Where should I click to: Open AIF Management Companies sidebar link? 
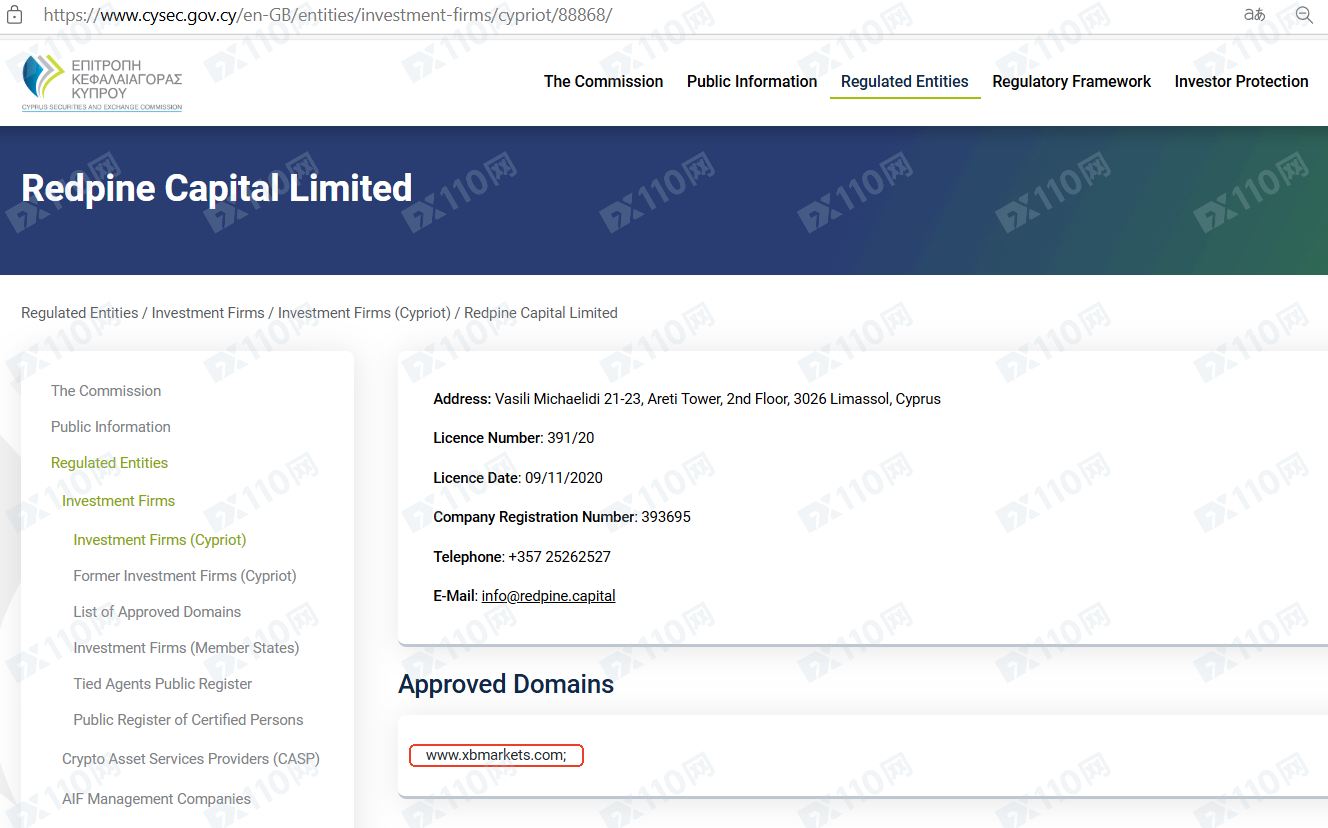pos(156,799)
